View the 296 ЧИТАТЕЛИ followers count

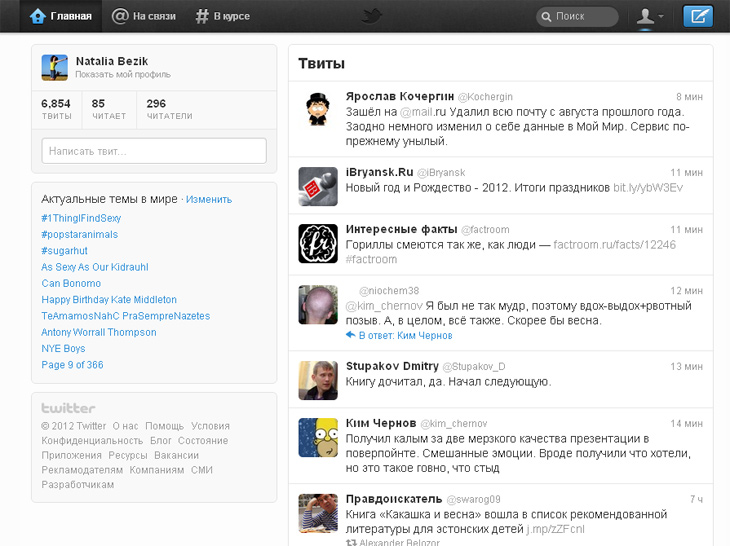pyautogui.click(x=169, y=109)
